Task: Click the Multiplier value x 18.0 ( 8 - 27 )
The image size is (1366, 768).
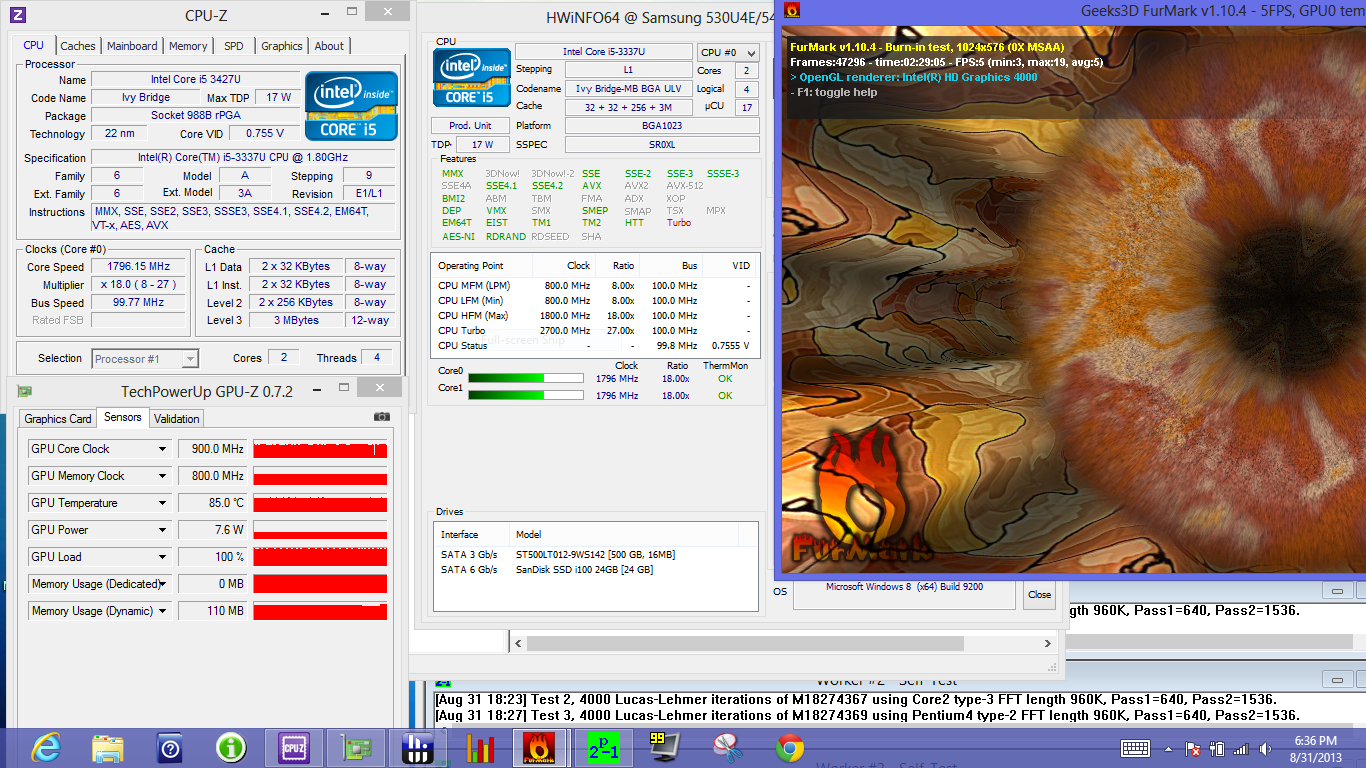Action: (139, 285)
